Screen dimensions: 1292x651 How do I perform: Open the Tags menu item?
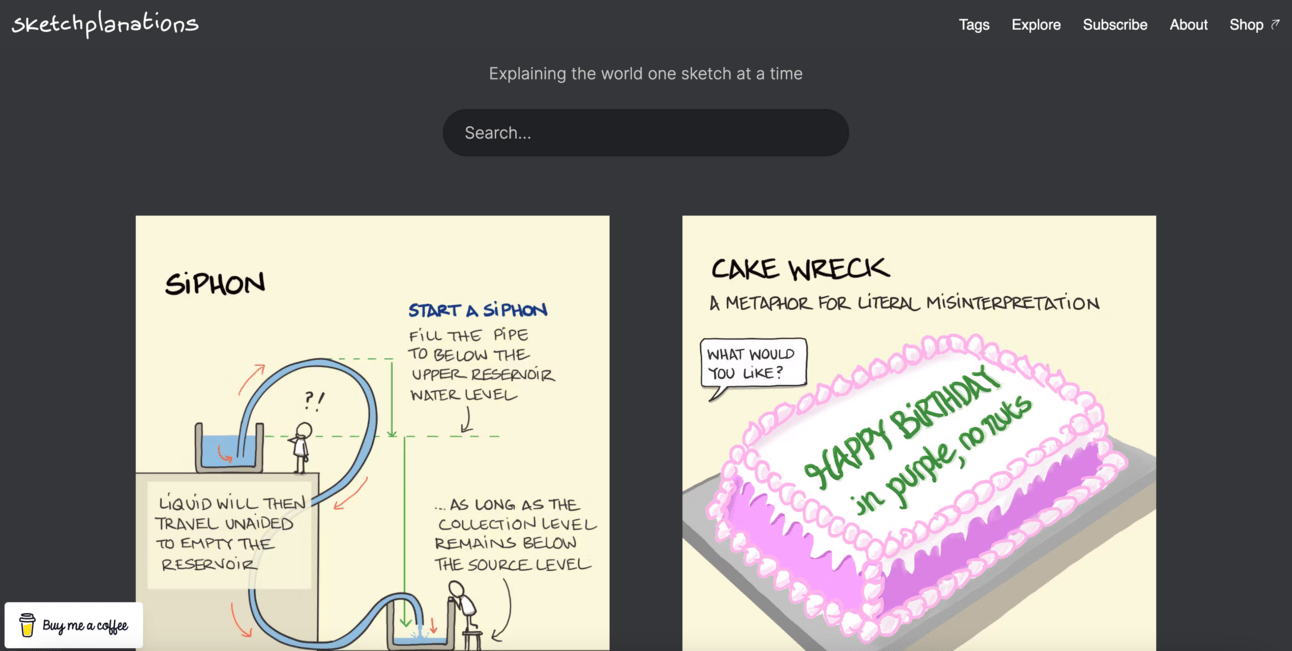click(x=974, y=25)
